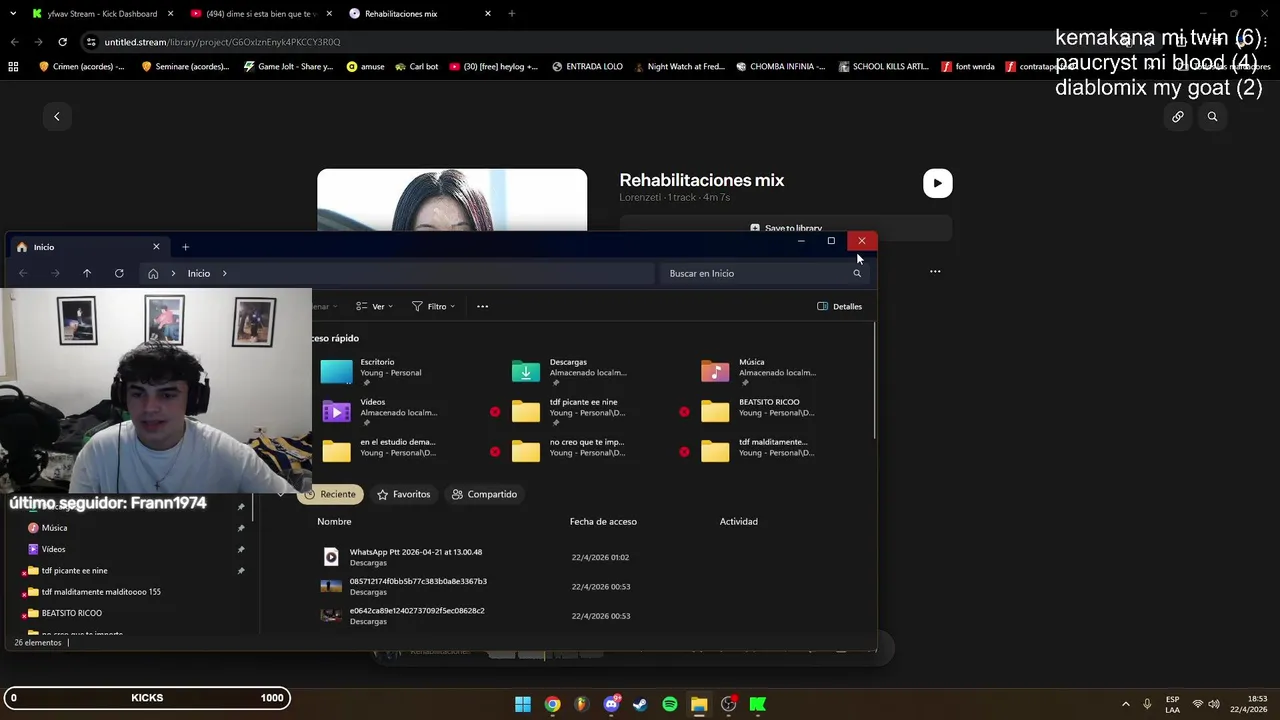Click Actividad column header
Image resolution: width=1280 pixels, height=720 pixels.
coord(739,521)
